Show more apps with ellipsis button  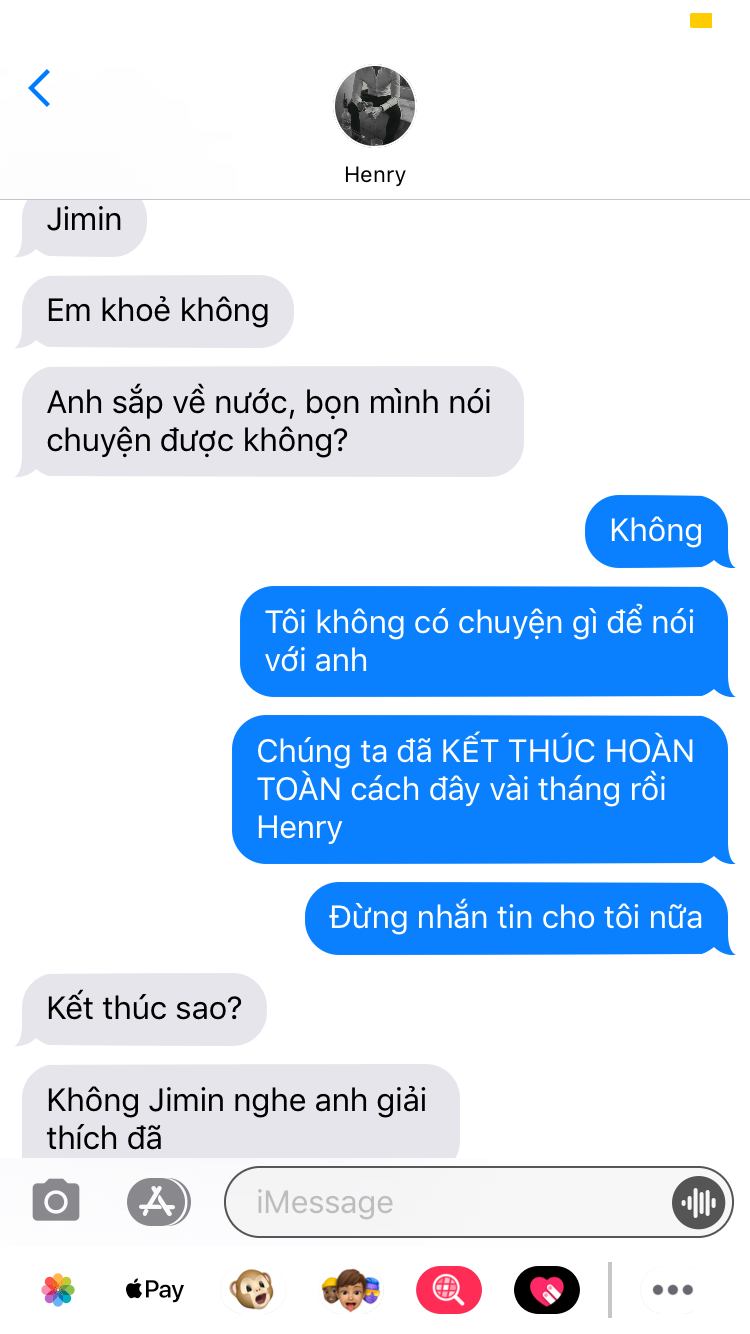point(672,1290)
